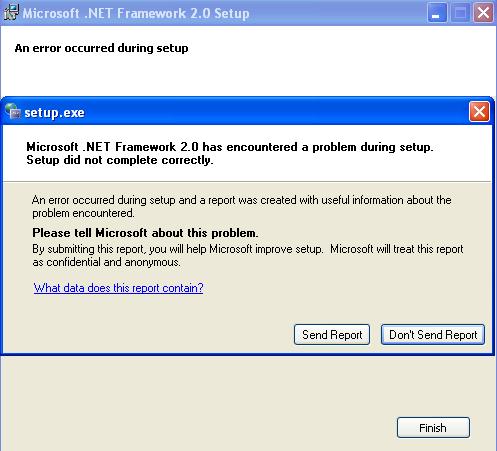Image resolution: width=497 pixels, height=451 pixels.
Task: Click the "problem encountered." text line
Action: coord(83,213)
